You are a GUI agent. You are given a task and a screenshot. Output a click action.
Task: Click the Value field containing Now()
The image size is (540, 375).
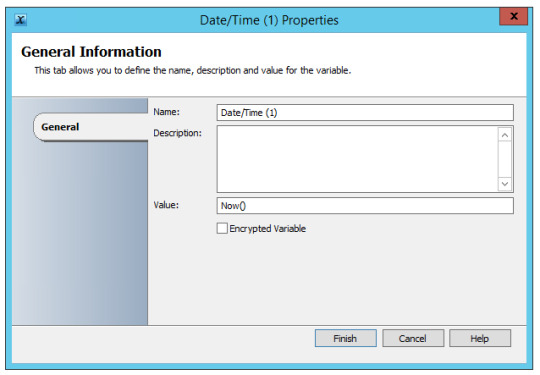[365, 206]
